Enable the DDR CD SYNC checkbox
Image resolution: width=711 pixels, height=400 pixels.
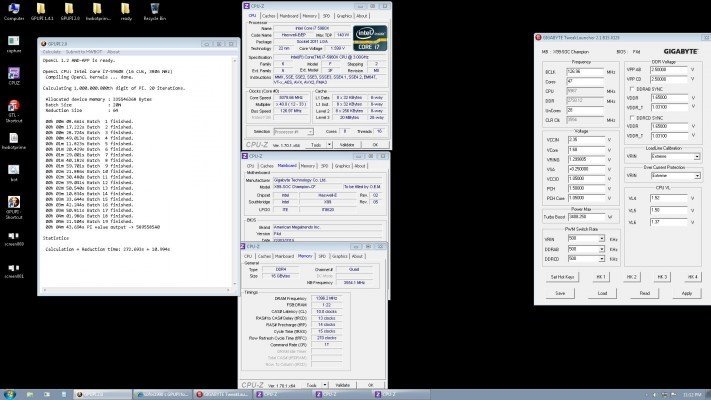pyautogui.click(x=632, y=118)
